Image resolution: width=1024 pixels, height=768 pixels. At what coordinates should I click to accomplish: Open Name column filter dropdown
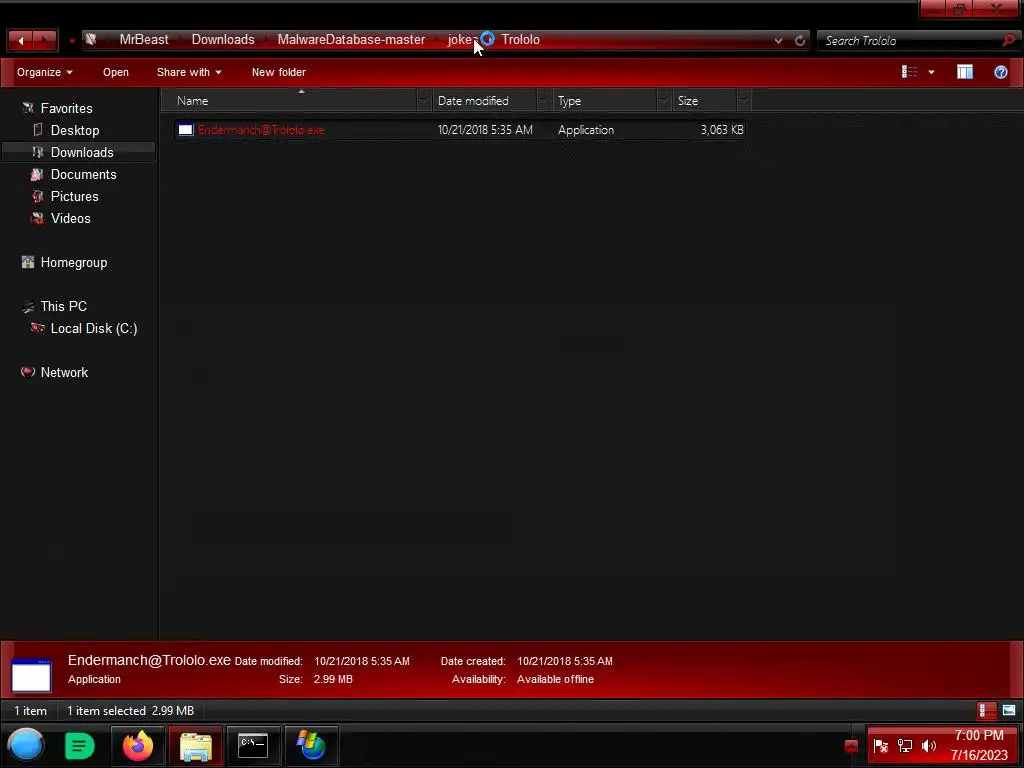pos(423,101)
